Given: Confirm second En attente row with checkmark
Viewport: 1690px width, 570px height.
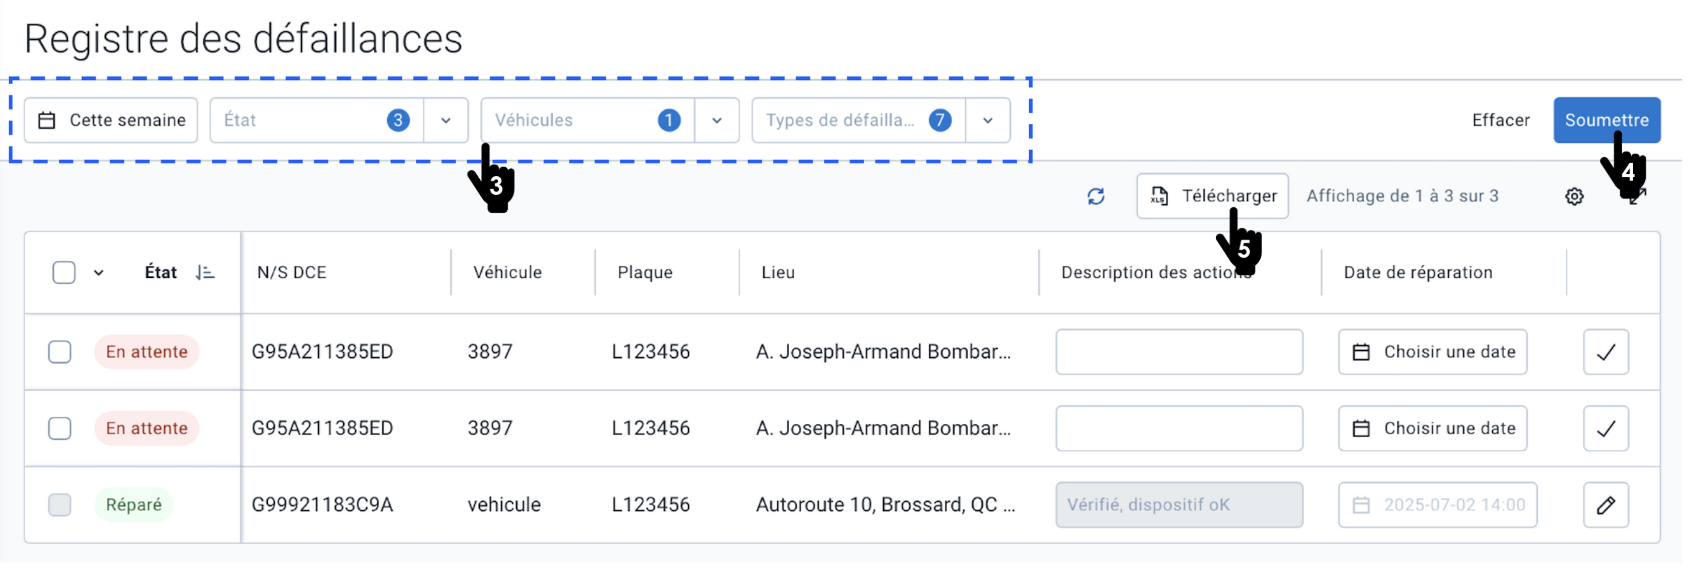Looking at the screenshot, I should click(x=1606, y=428).
